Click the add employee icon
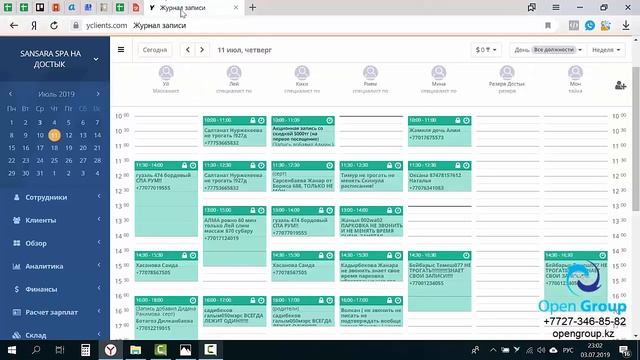This screenshot has width=640, height=360. 620,85
